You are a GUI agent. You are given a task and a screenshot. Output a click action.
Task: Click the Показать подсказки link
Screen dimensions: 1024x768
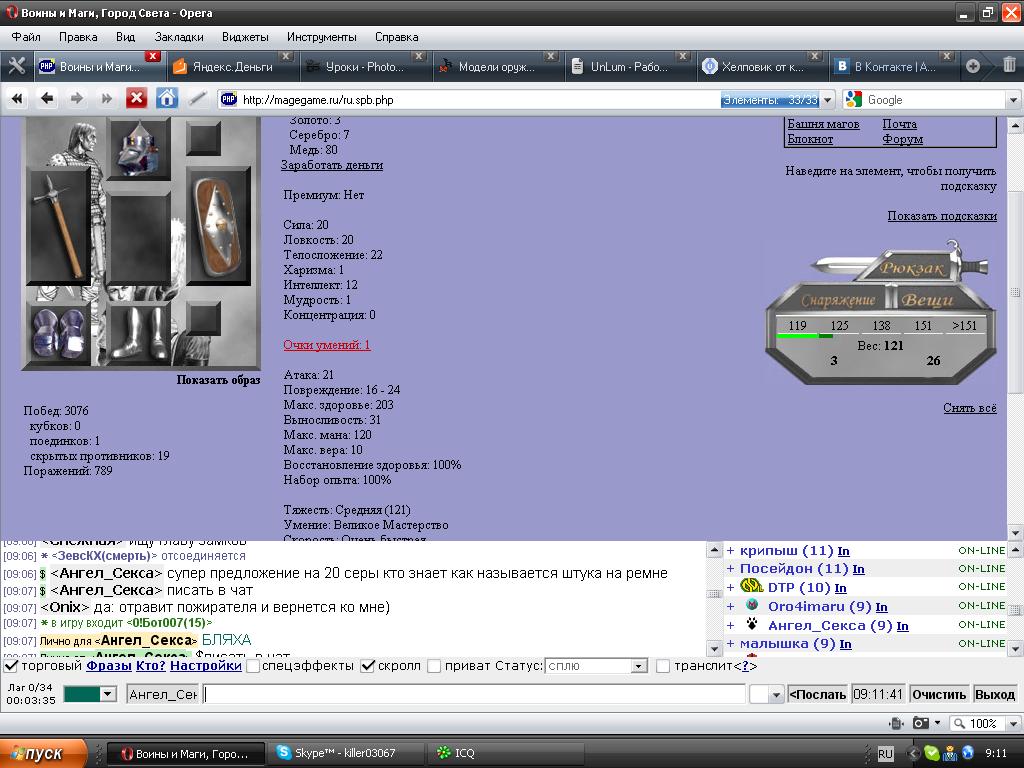click(942, 216)
